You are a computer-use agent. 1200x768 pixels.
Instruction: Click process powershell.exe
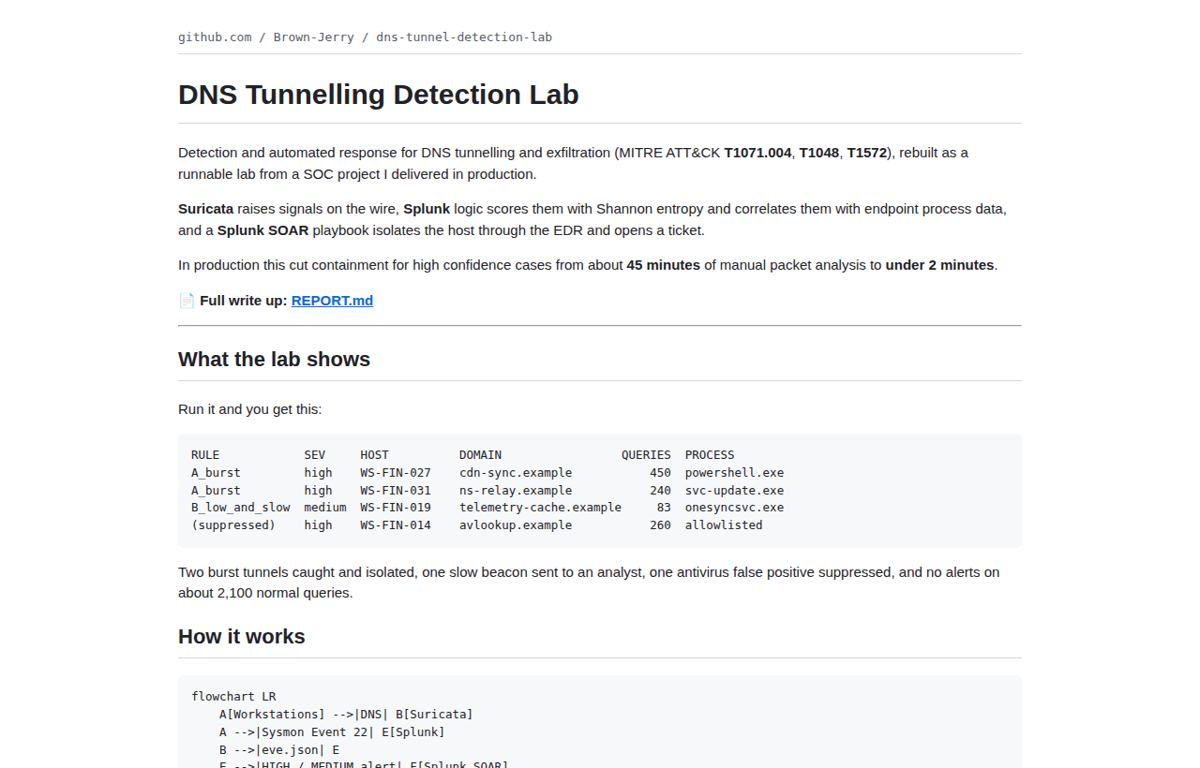tap(735, 473)
